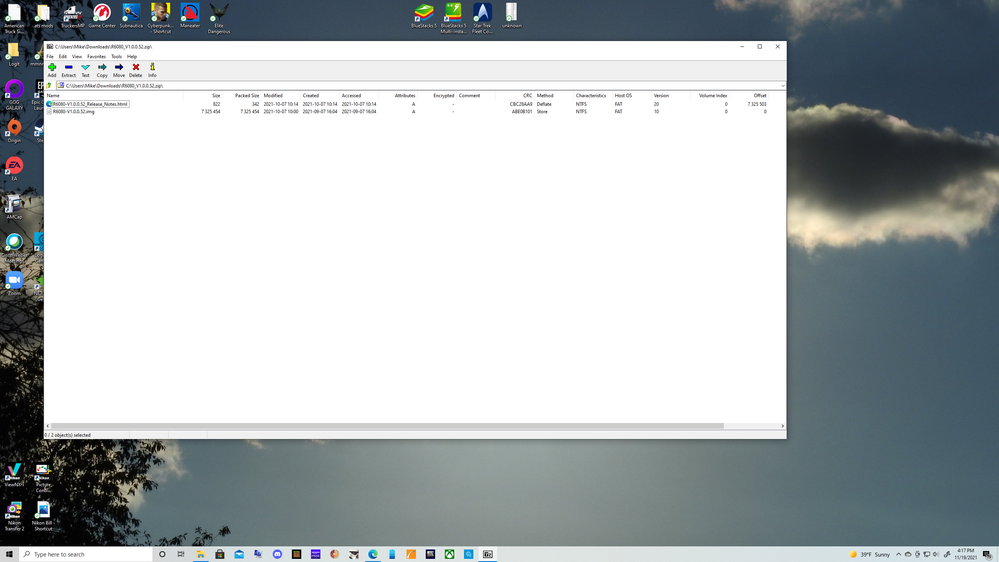Click the Extract toolbar icon
The width and height of the screenshot is (999, 562).
point(68,70)
